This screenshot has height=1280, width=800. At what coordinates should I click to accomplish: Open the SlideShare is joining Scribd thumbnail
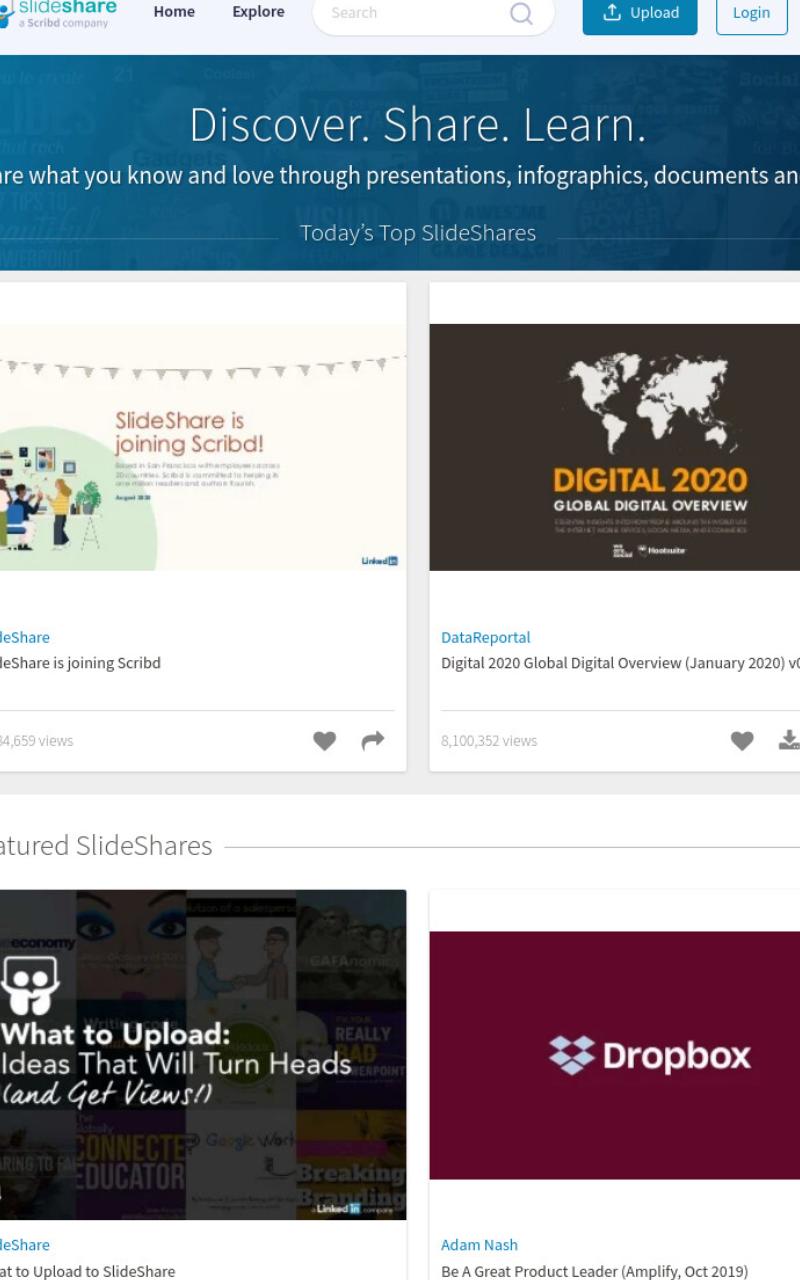pos(203,447)
